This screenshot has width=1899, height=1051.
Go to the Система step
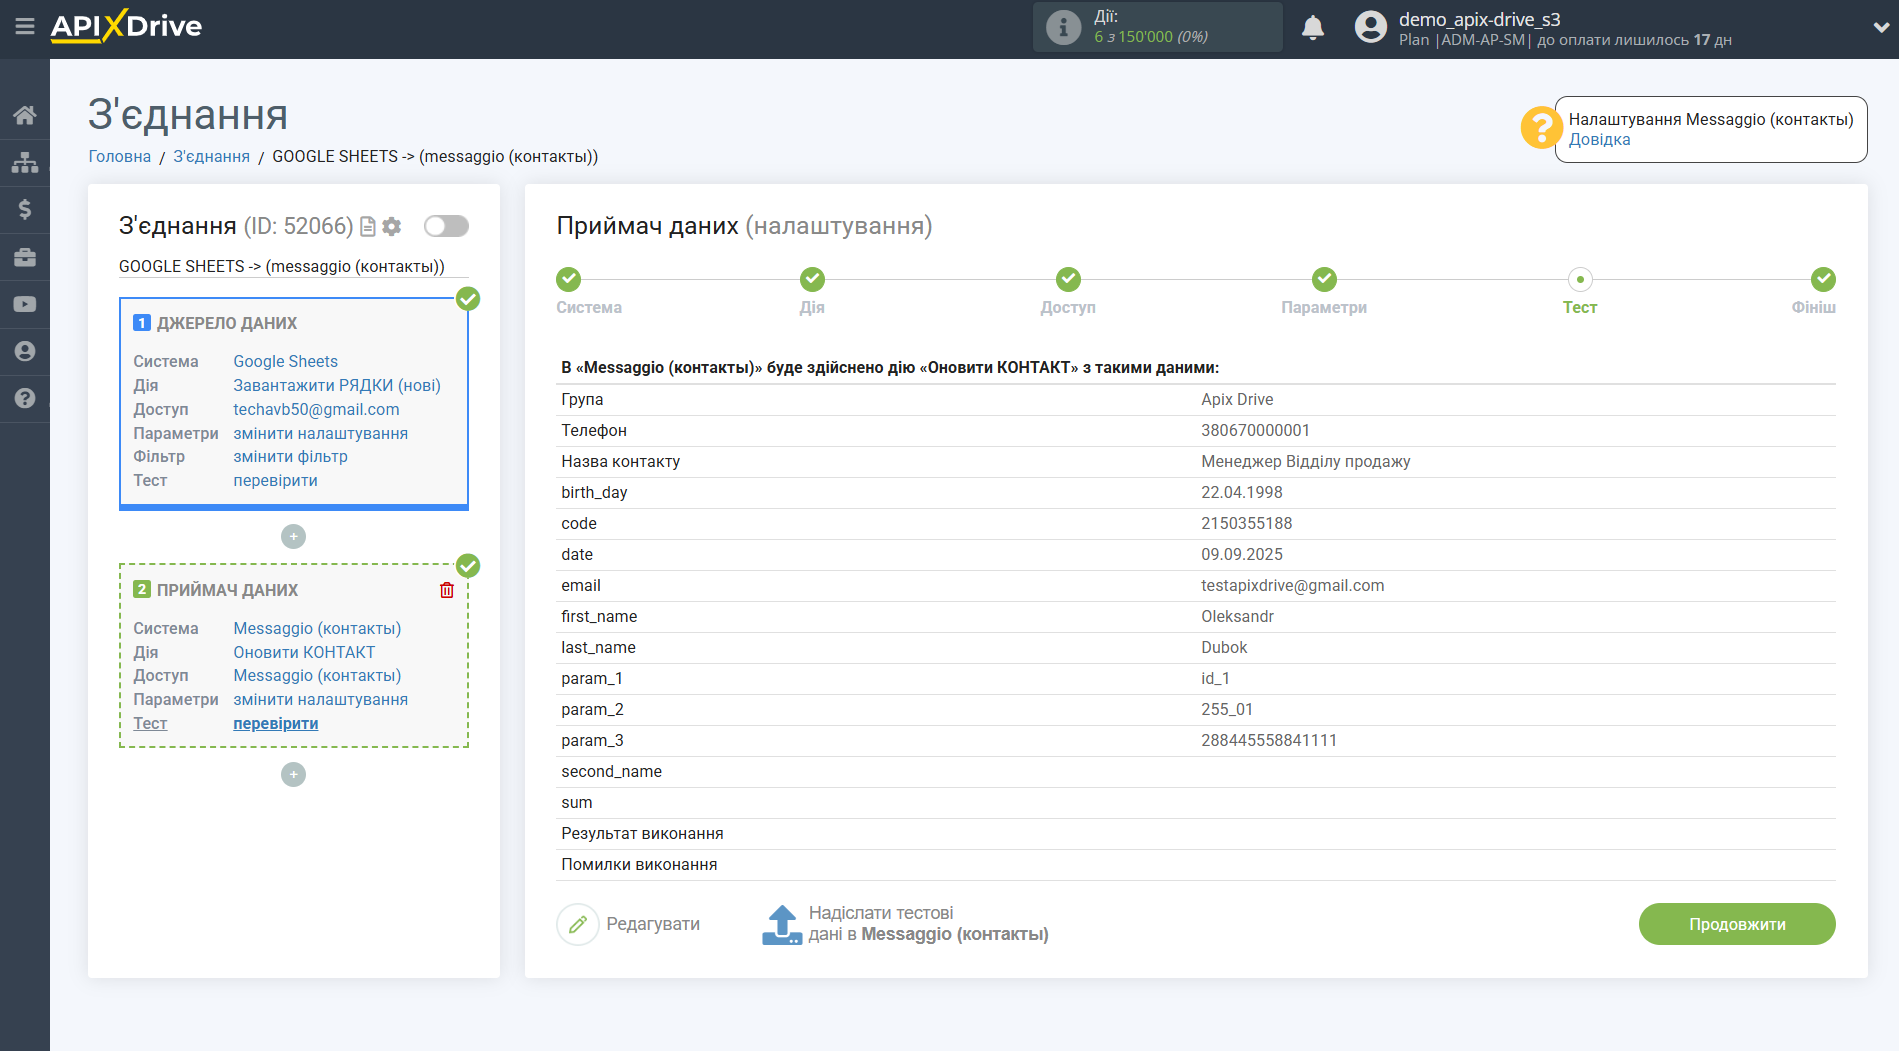pyautogui.click(x=568, y=280)
